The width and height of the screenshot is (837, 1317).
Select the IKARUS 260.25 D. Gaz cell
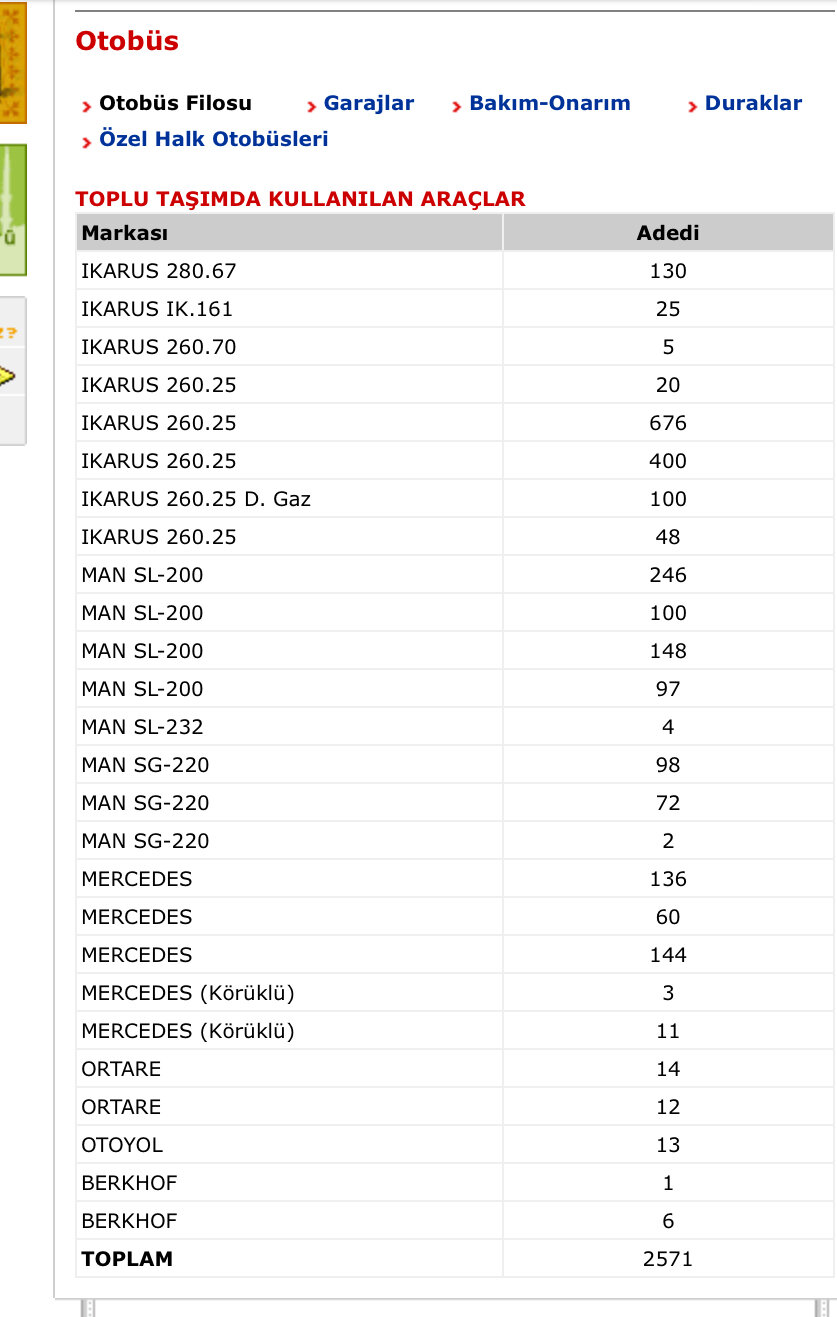196,499
